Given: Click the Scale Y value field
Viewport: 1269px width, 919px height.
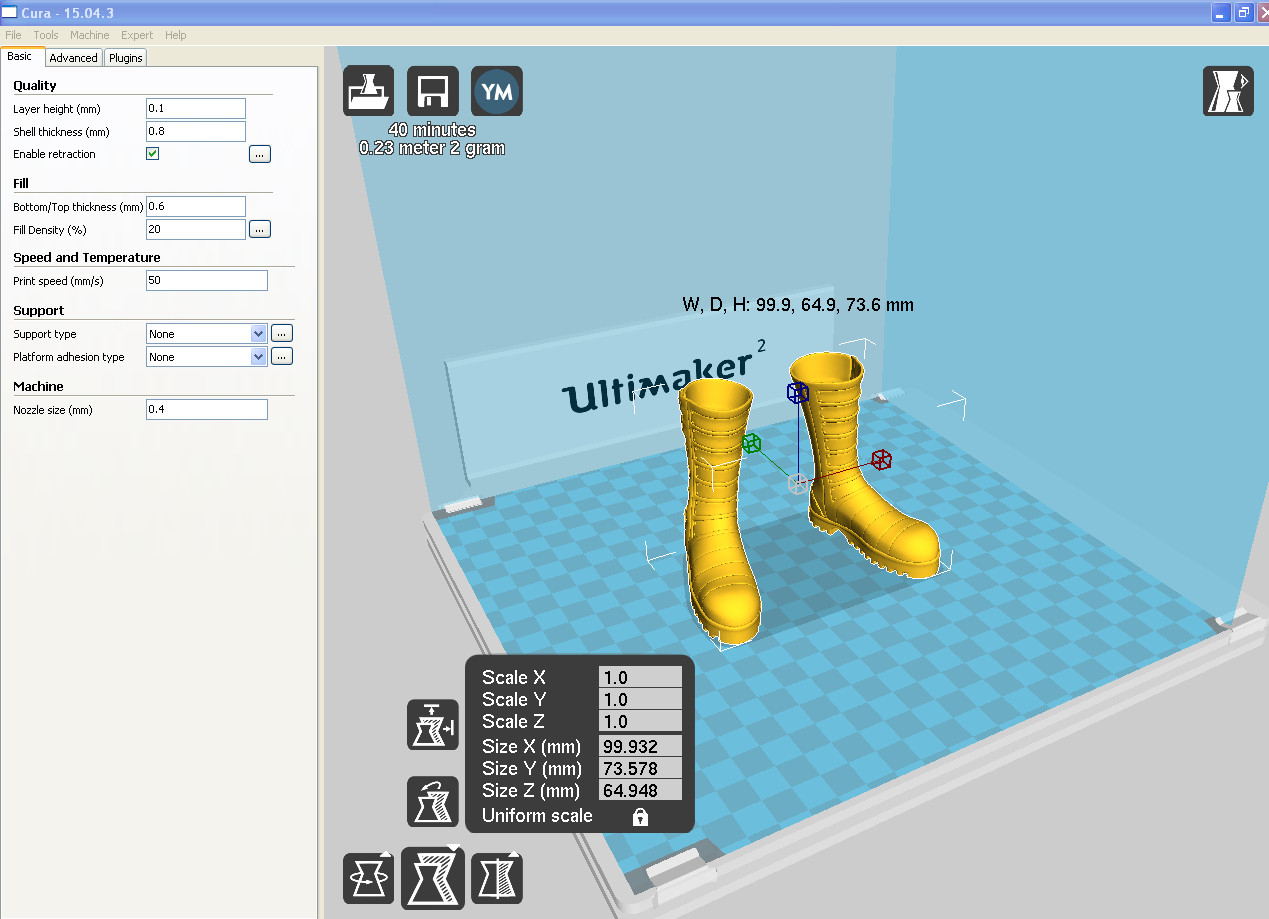Looking at the screenshot, I should click(640, 700).
